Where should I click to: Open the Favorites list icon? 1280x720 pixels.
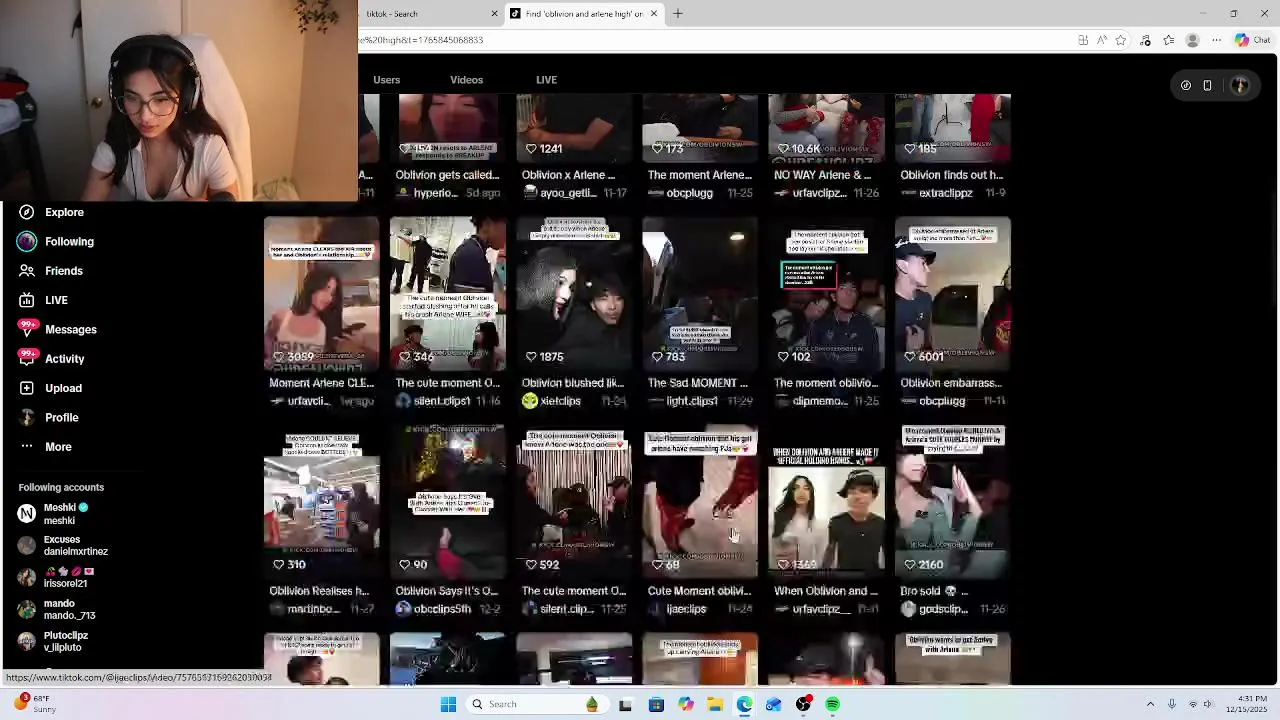(x=1168, y=40)
